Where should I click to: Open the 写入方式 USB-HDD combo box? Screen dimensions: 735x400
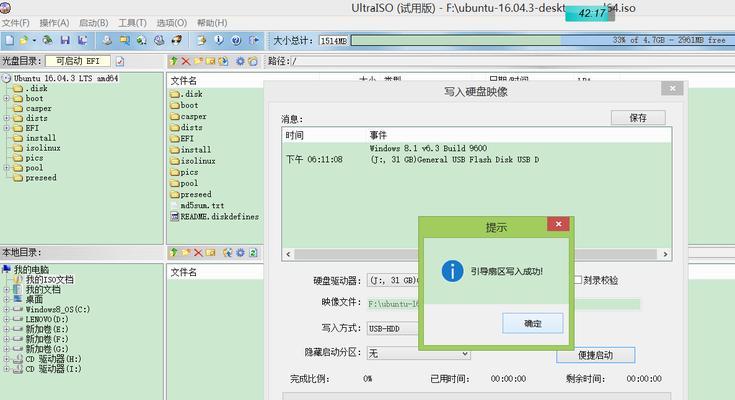392,328
